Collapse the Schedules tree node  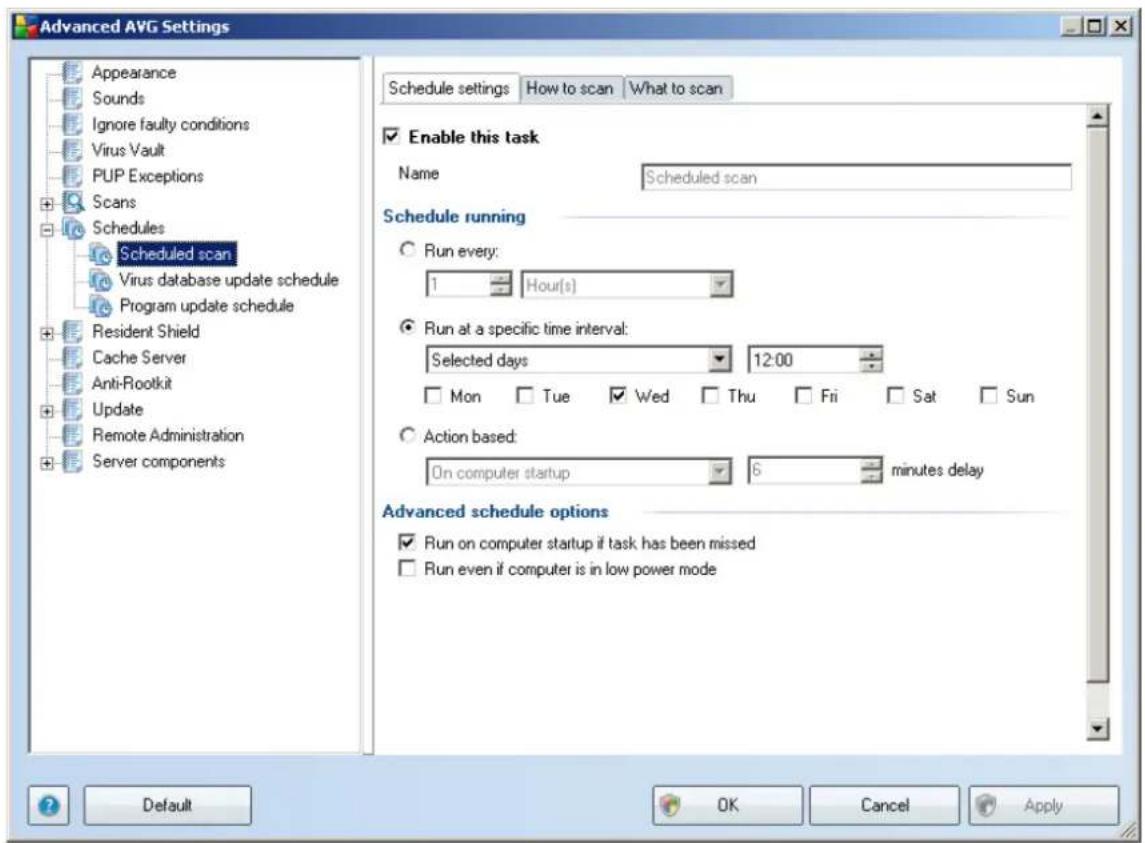pos(47,230)
